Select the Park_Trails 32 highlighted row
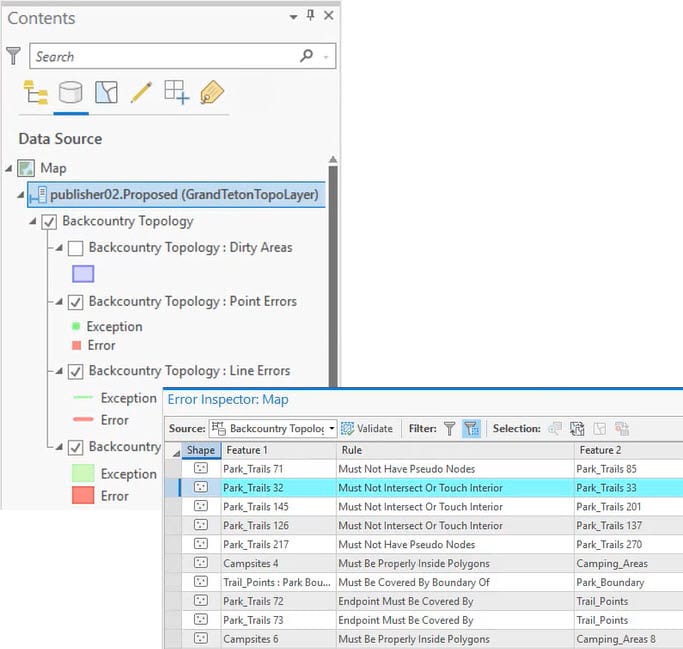683x649 pixels. click(424, 488)
